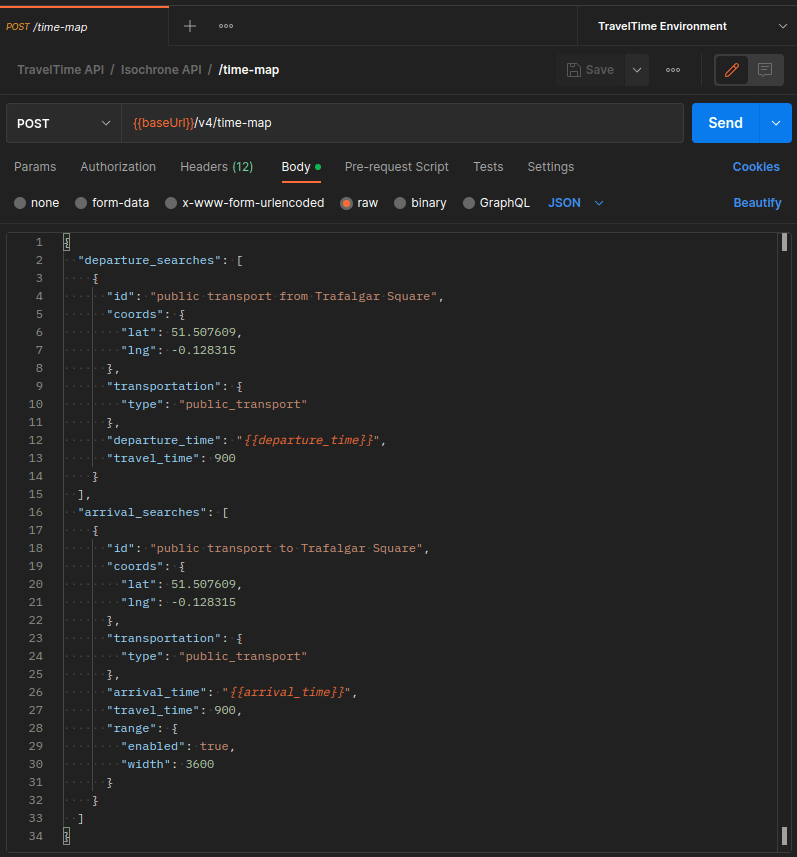Switch to the Headers (12) tab
This screenshot has width=797, height=857.
click(x=216, y=167)
